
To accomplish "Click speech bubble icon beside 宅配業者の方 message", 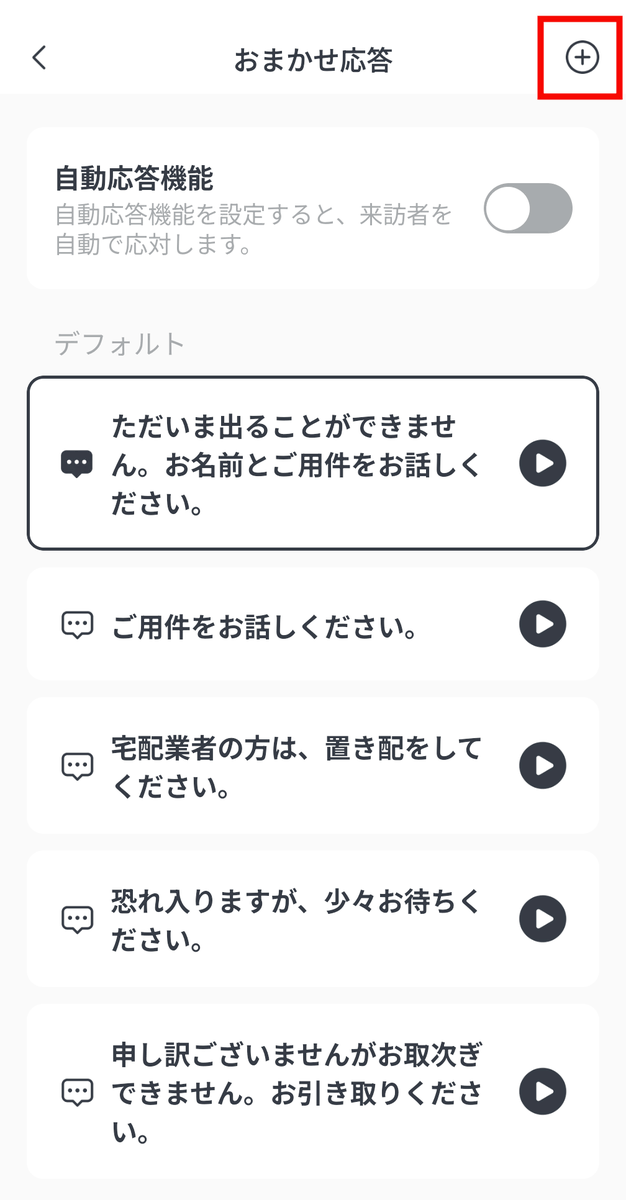I will (77, 766).
